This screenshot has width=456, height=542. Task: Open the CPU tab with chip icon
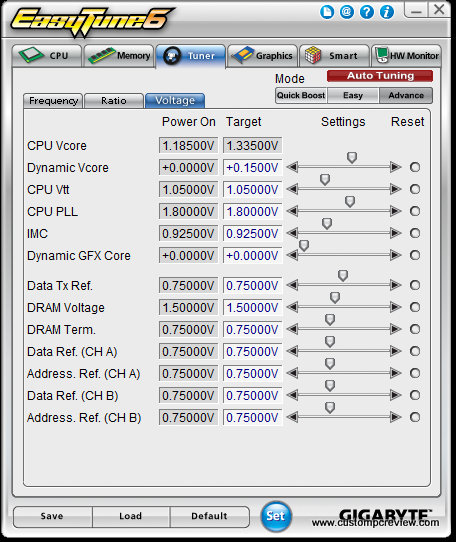point(31,55)
